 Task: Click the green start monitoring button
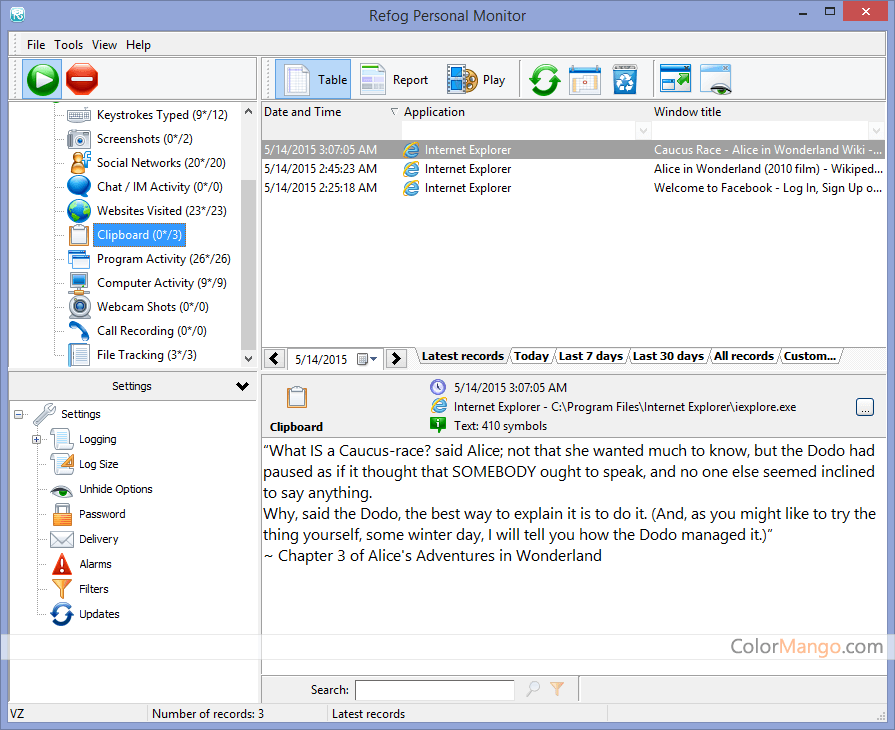tap(43, 79)
